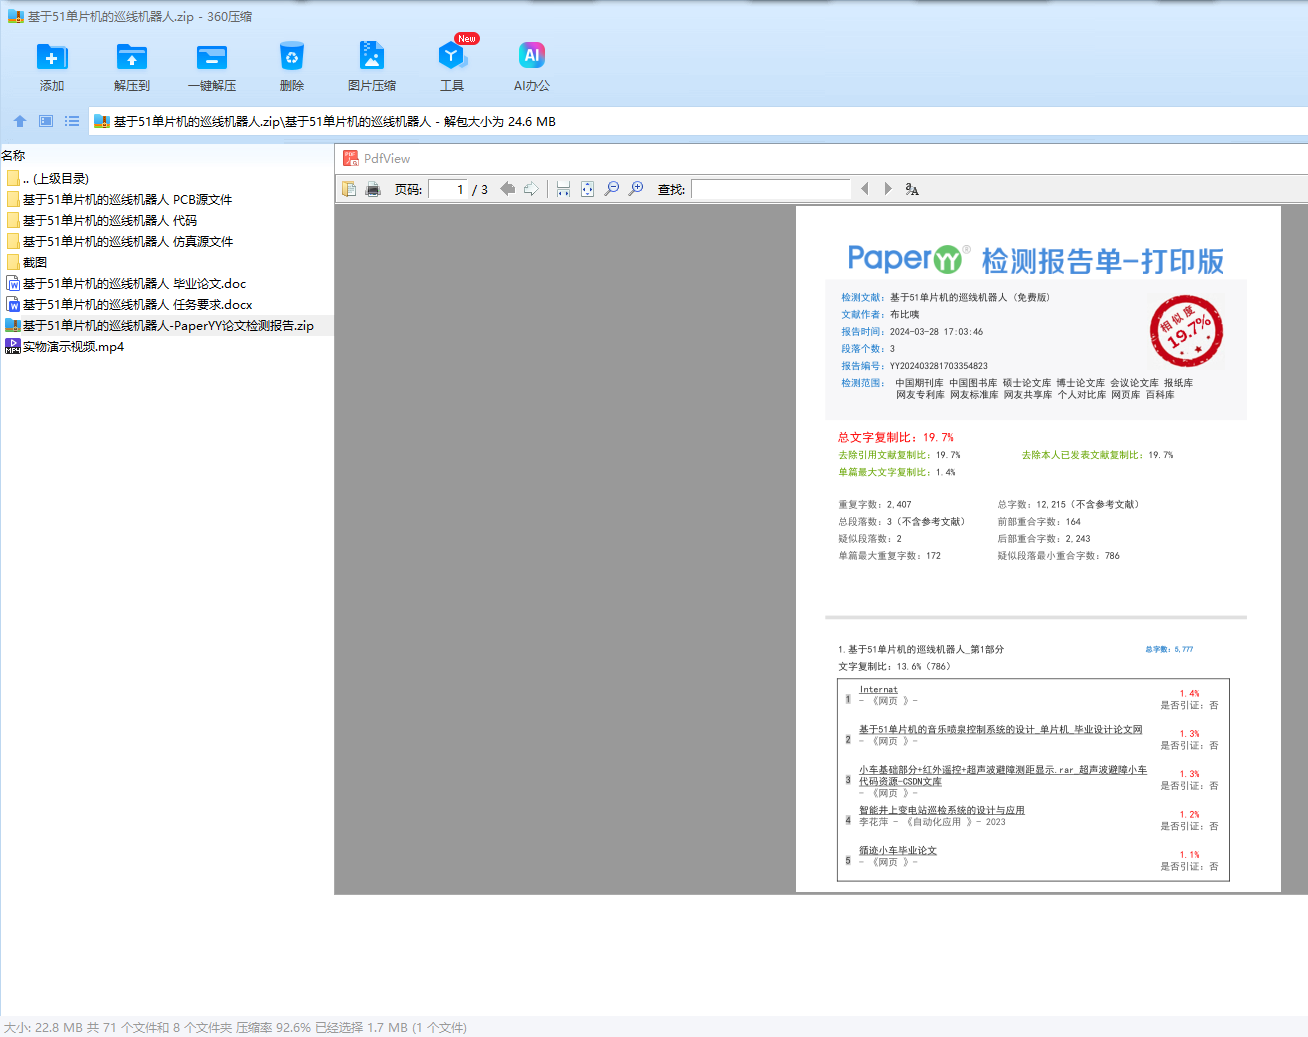Find previous search match arrow

(865, 189)
